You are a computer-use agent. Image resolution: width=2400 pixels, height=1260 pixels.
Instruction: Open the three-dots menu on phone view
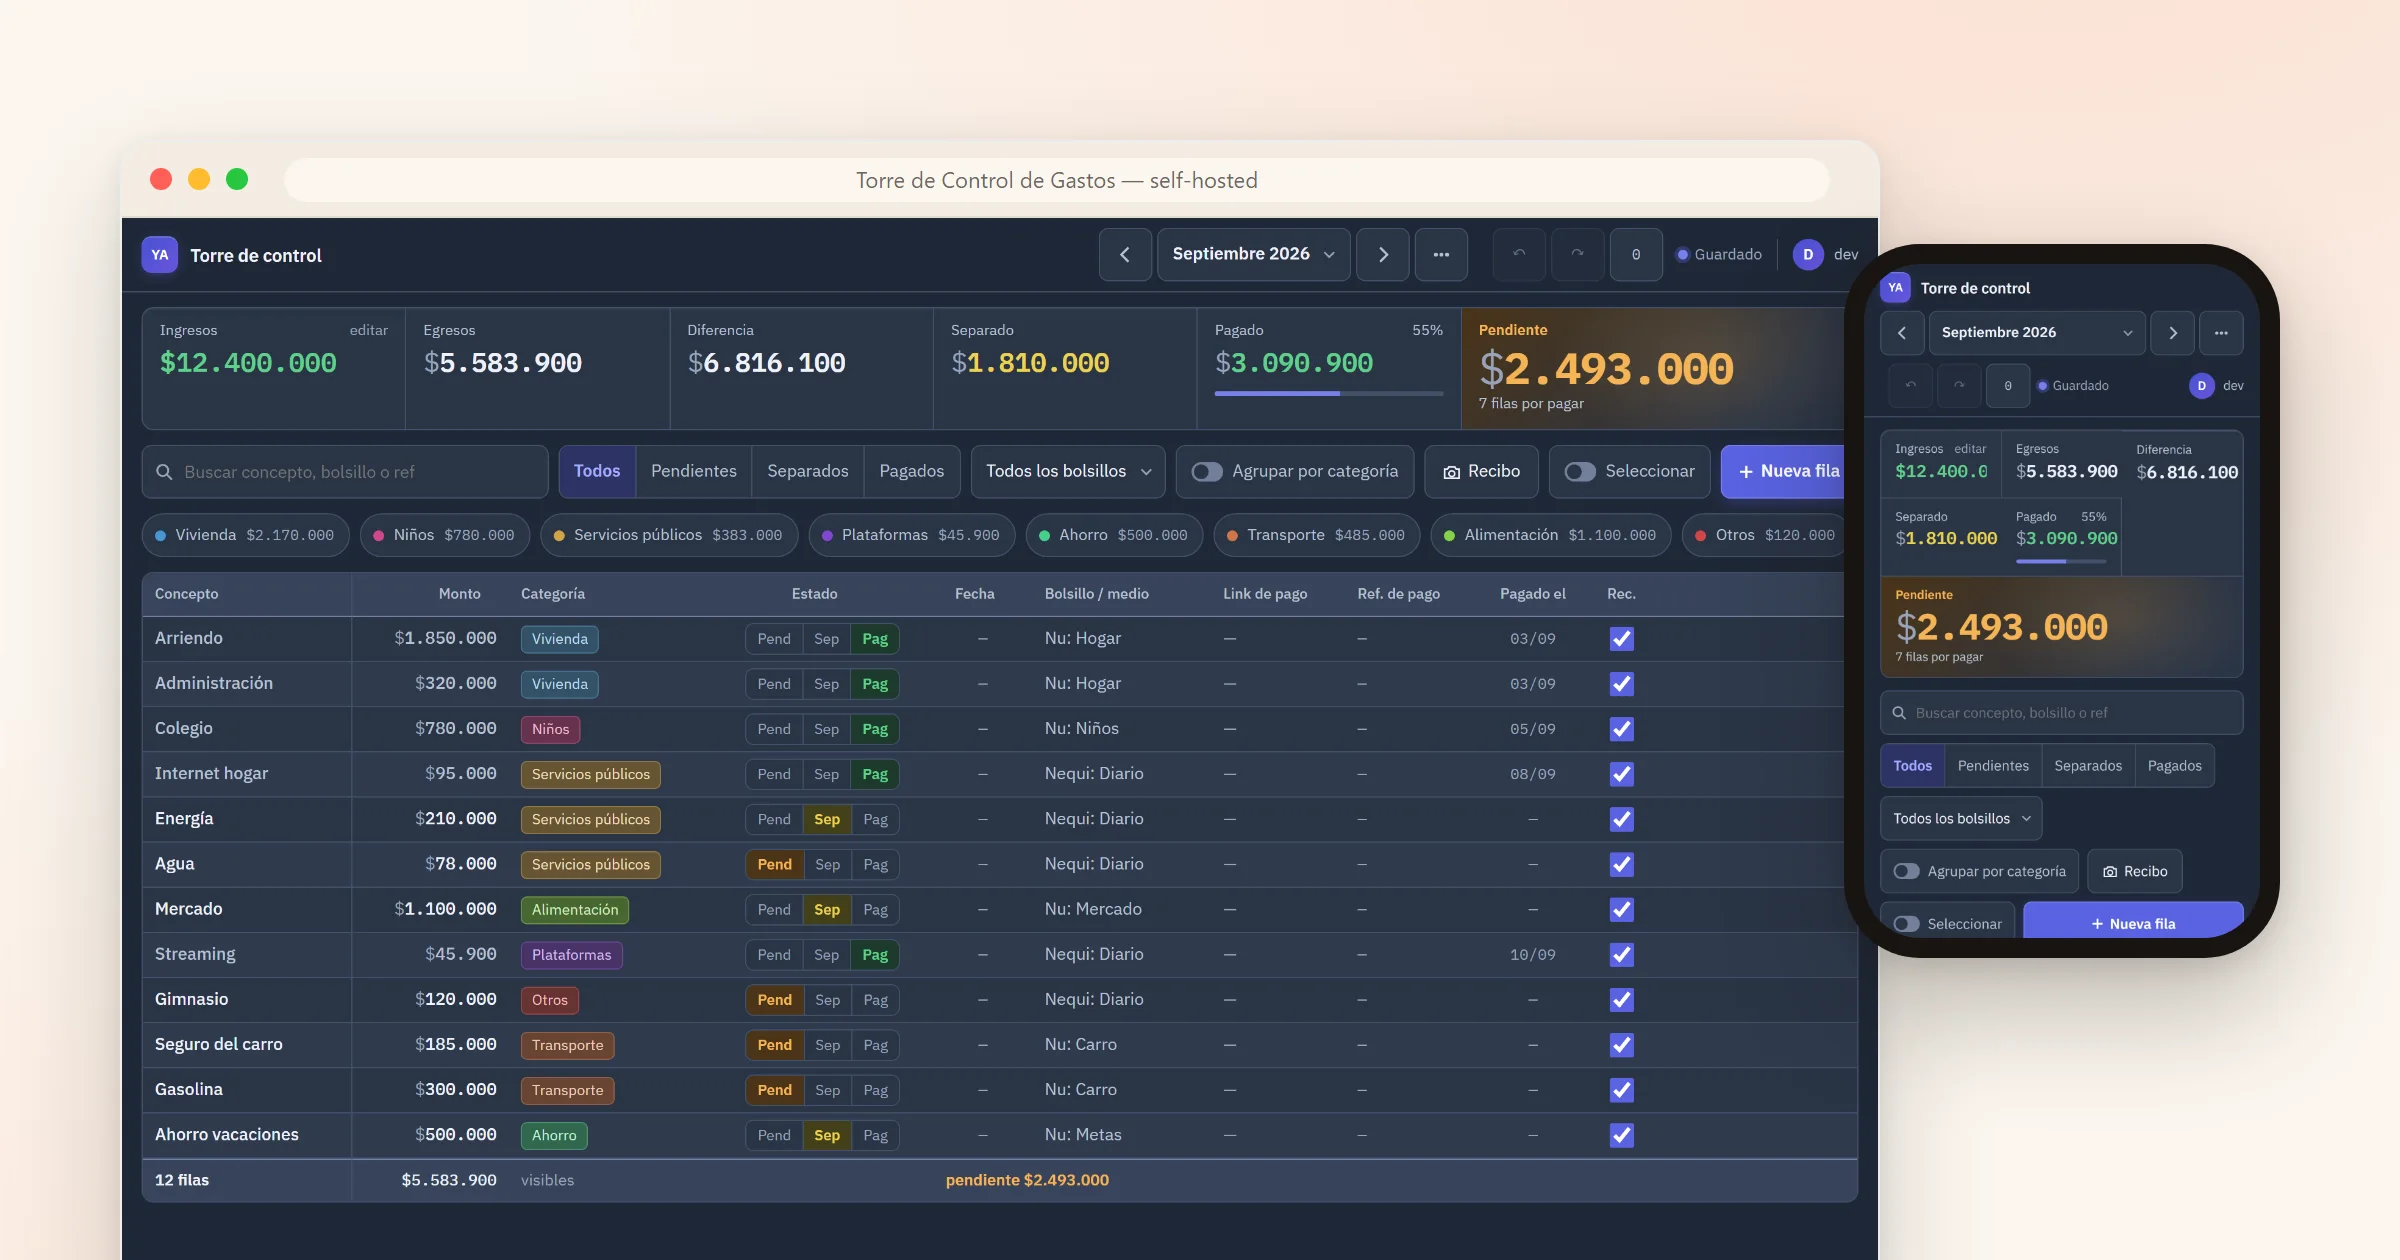2221,333
